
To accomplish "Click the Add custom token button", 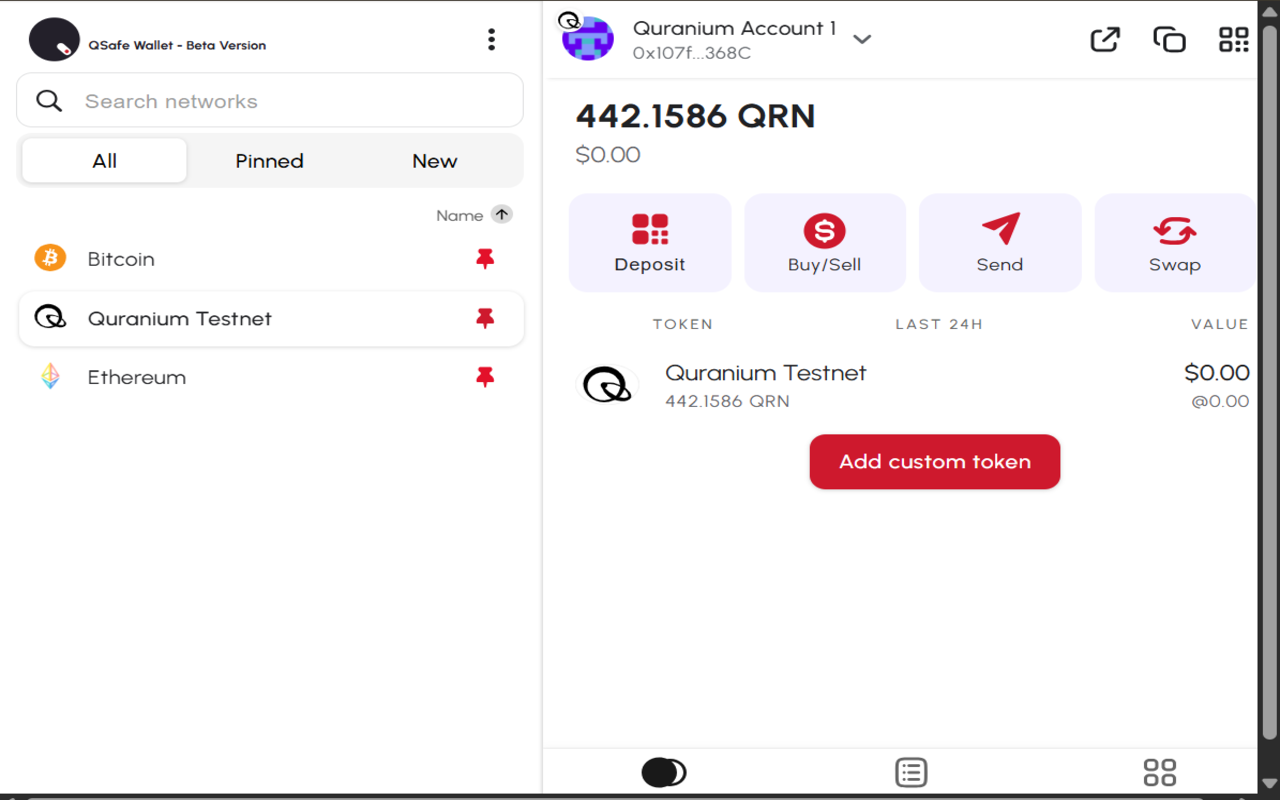I will [934, 461].
